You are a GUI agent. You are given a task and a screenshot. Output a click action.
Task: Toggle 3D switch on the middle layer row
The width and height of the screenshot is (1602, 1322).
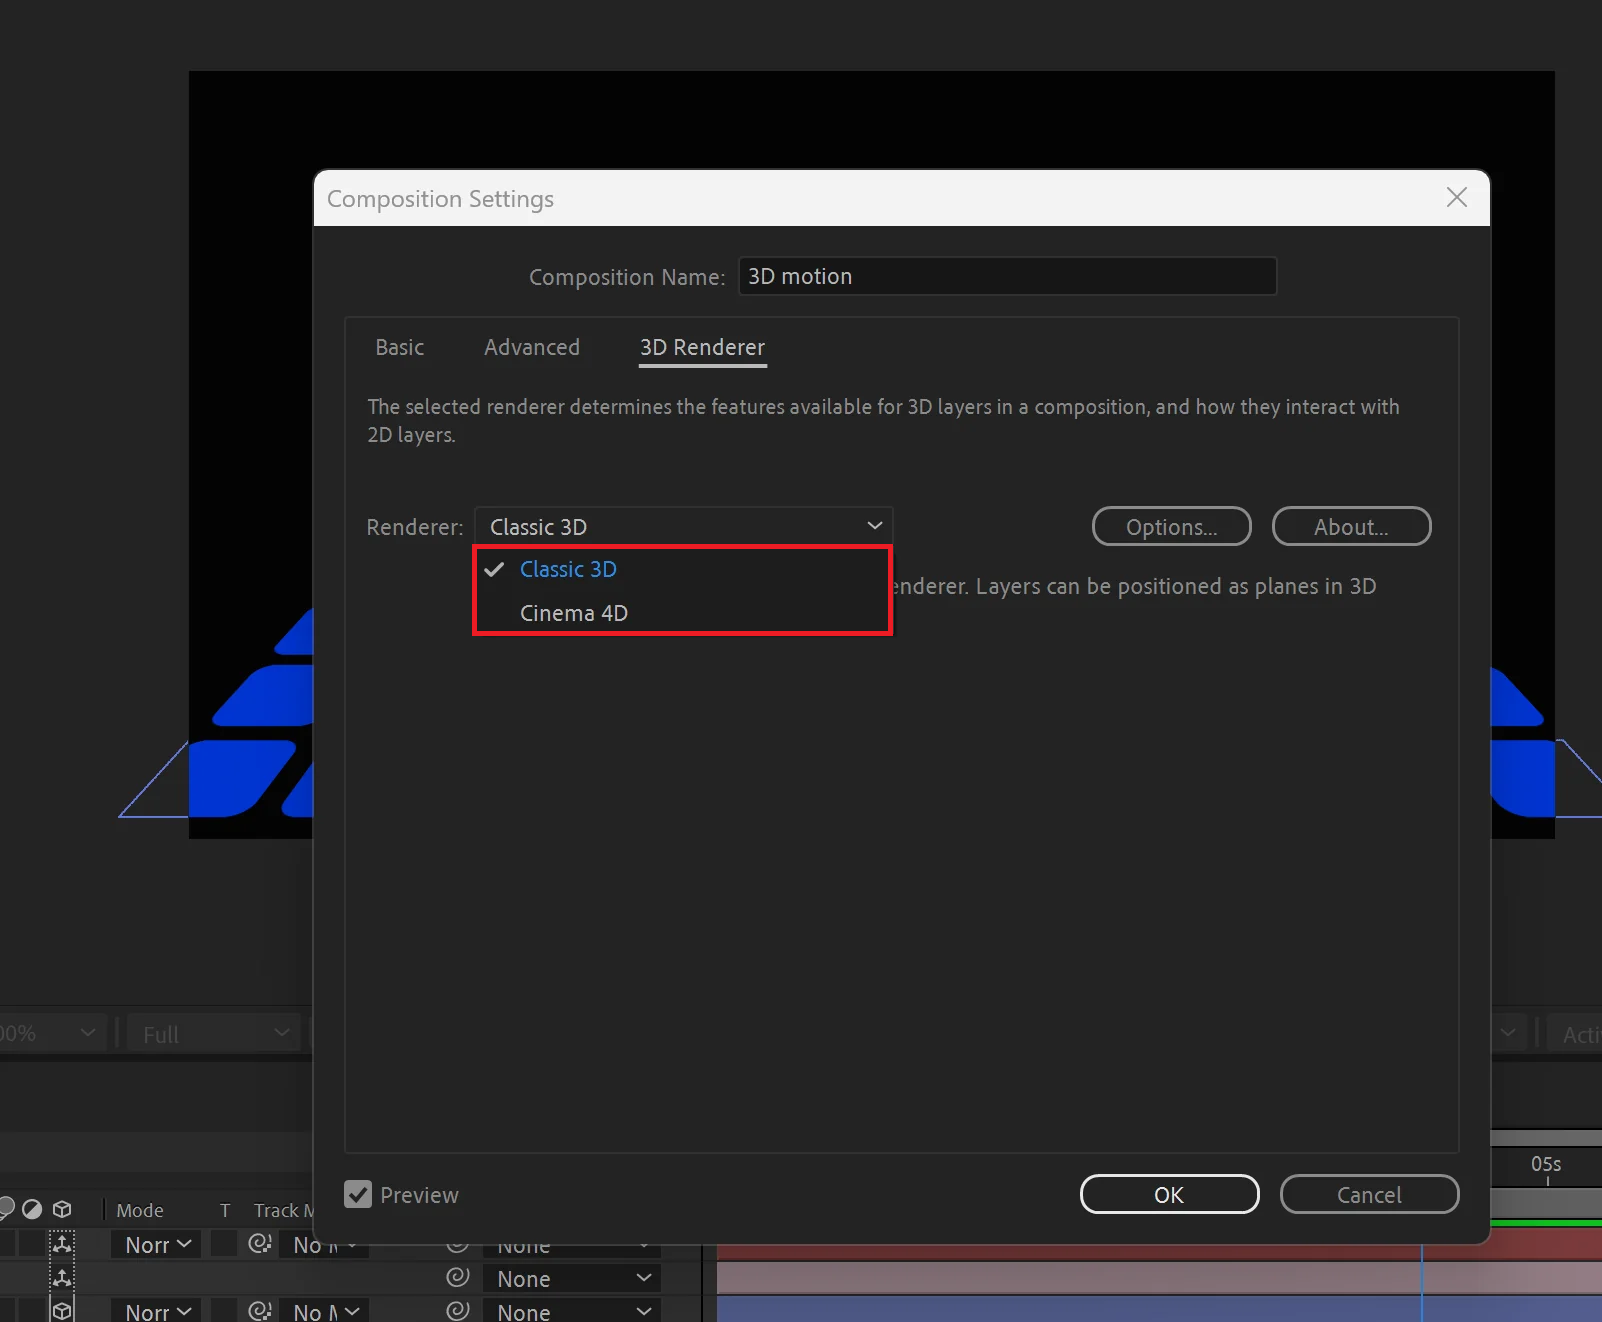[62, 1278]
